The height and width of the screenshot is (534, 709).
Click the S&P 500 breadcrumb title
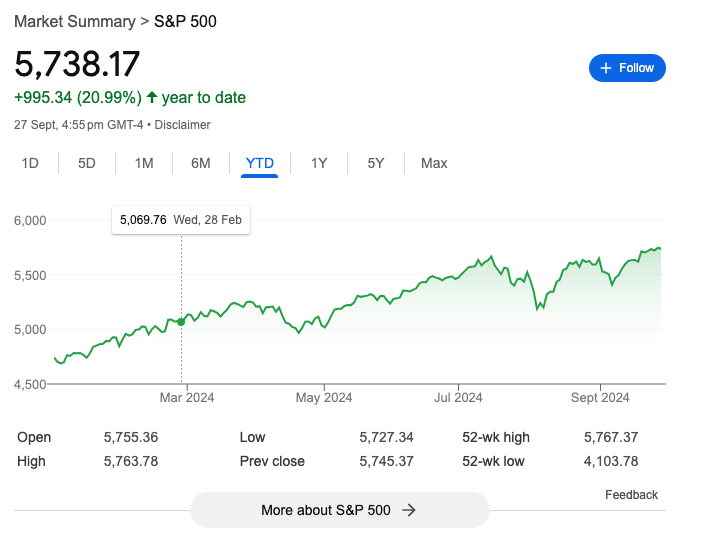[x=185, y=21]
